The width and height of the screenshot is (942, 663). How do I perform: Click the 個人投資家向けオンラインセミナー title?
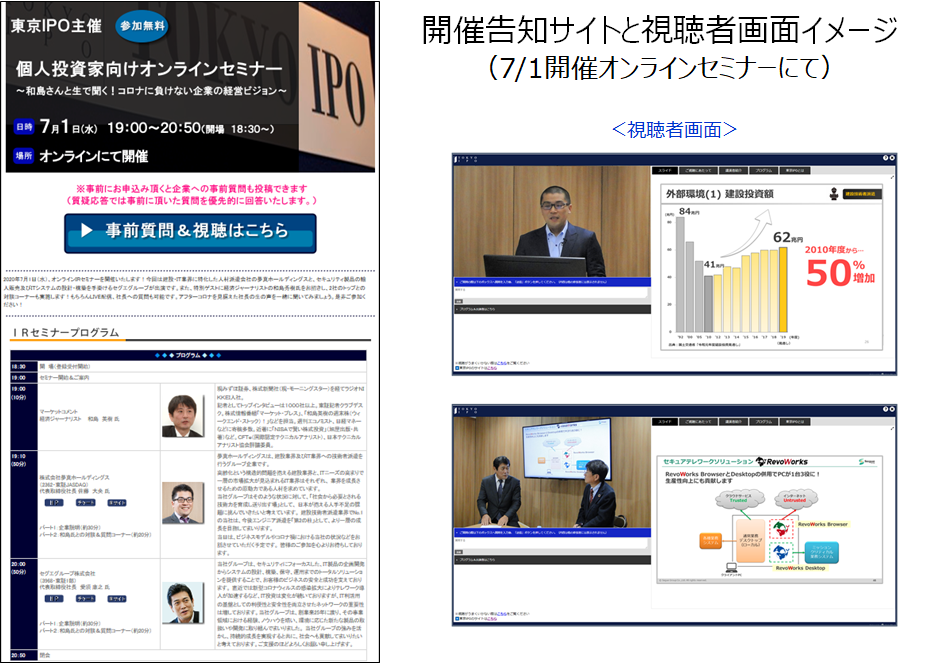pyautogui.click(x=149, y=69)
